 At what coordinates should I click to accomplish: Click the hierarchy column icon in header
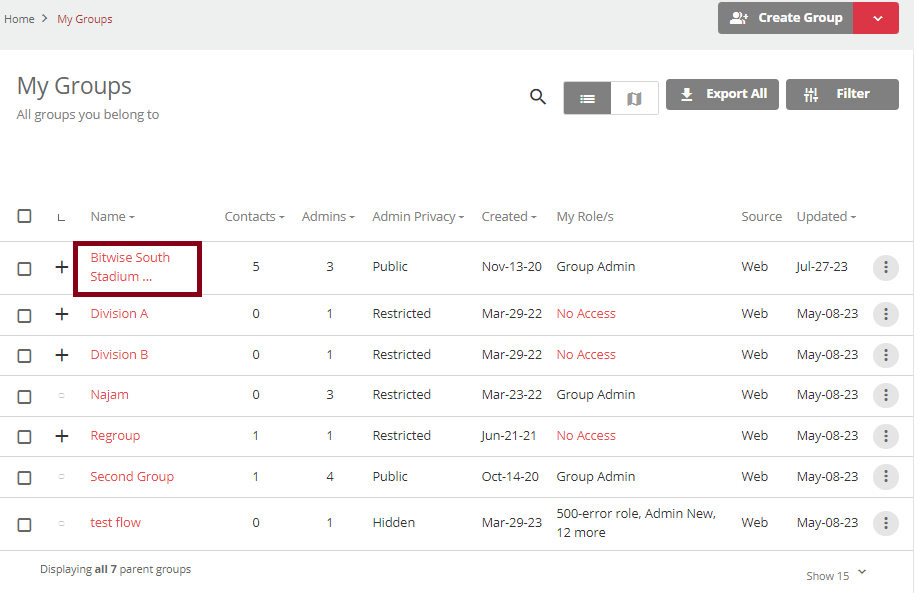coord(61,217)
